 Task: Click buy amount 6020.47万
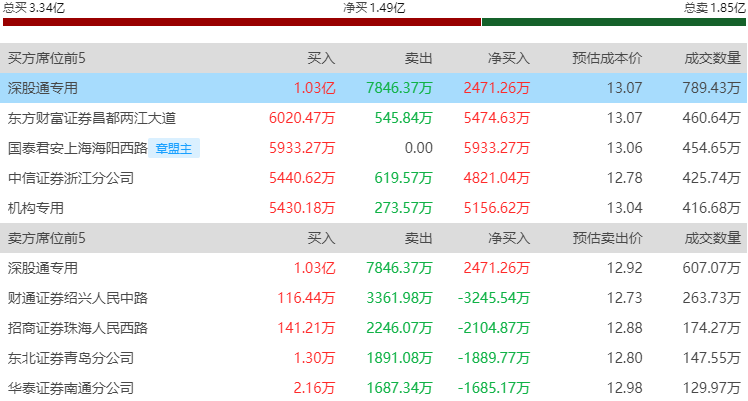[x=302, y=118]
